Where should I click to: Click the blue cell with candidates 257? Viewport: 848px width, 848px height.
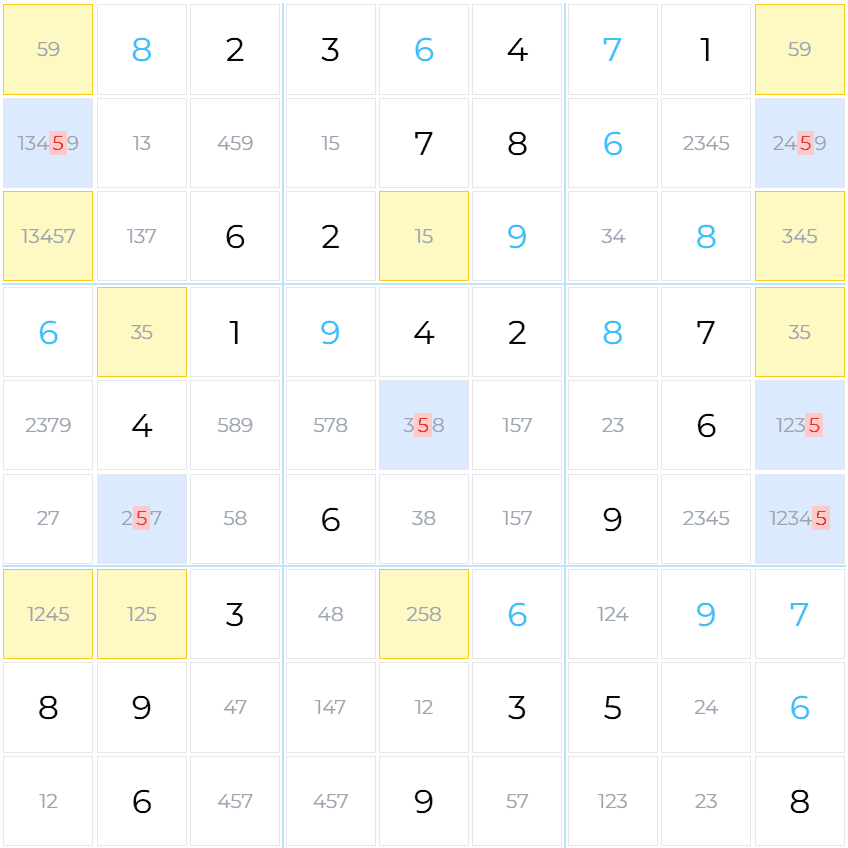click(x=142, y=519)
